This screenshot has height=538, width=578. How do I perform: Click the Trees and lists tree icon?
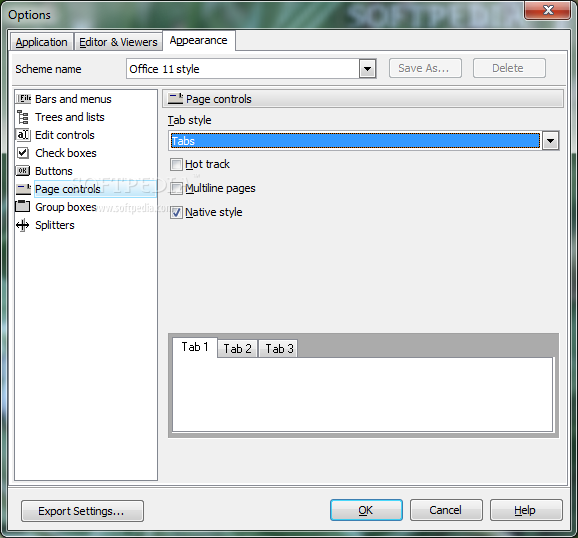tap(23, 117)
